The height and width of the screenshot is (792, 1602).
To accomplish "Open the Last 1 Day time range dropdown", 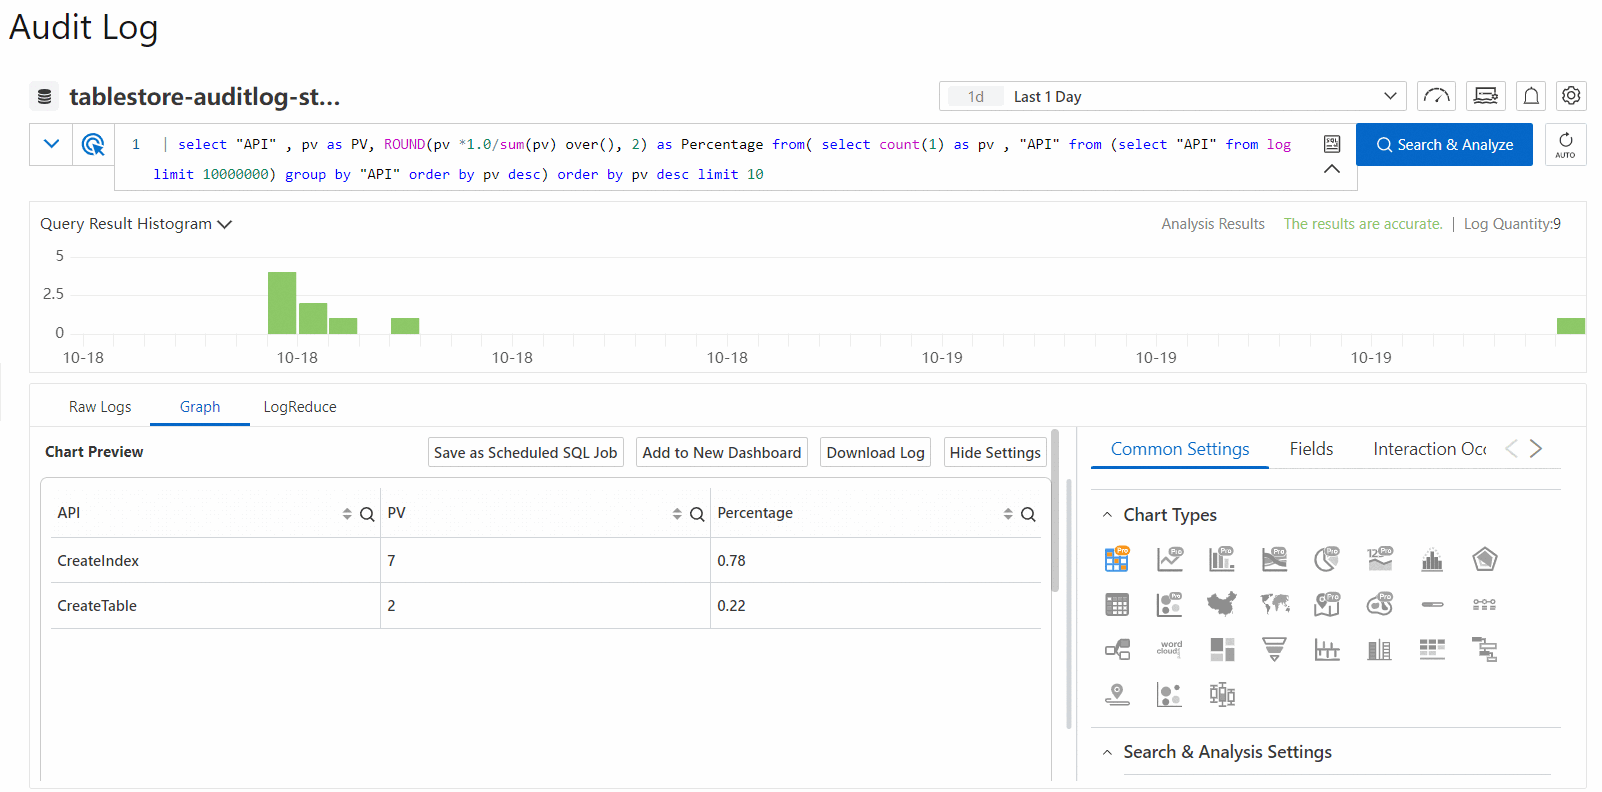I will 1172,96.
